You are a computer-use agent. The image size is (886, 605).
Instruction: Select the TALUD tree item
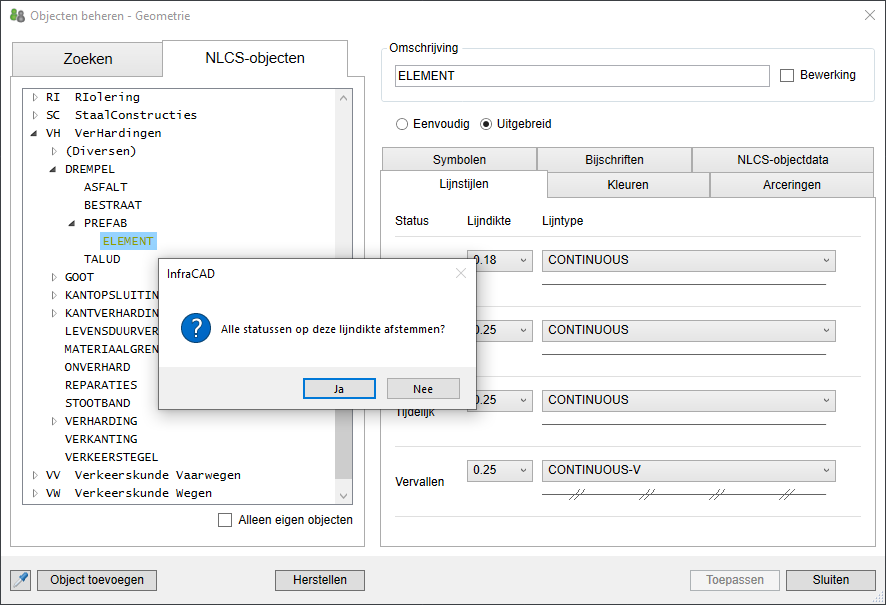point(102,259)
